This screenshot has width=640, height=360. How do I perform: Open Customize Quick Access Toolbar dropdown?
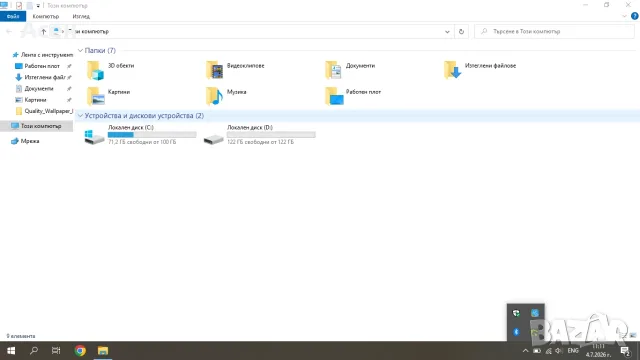pyautogui.click(x=38, y=6)
